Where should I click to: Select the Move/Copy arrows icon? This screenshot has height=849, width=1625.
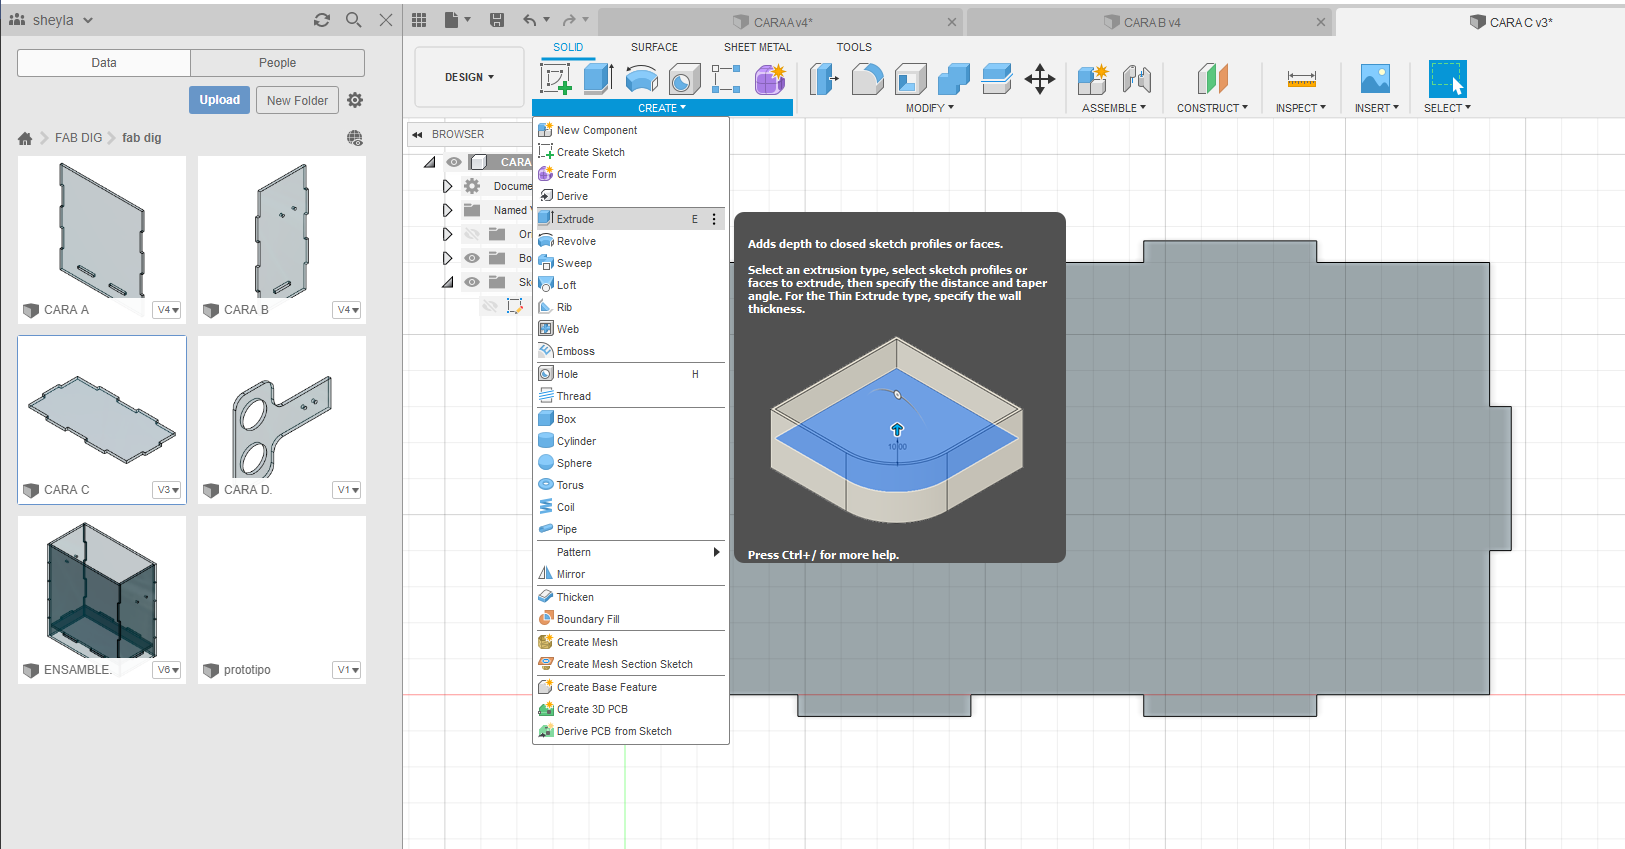[1040, 79]
